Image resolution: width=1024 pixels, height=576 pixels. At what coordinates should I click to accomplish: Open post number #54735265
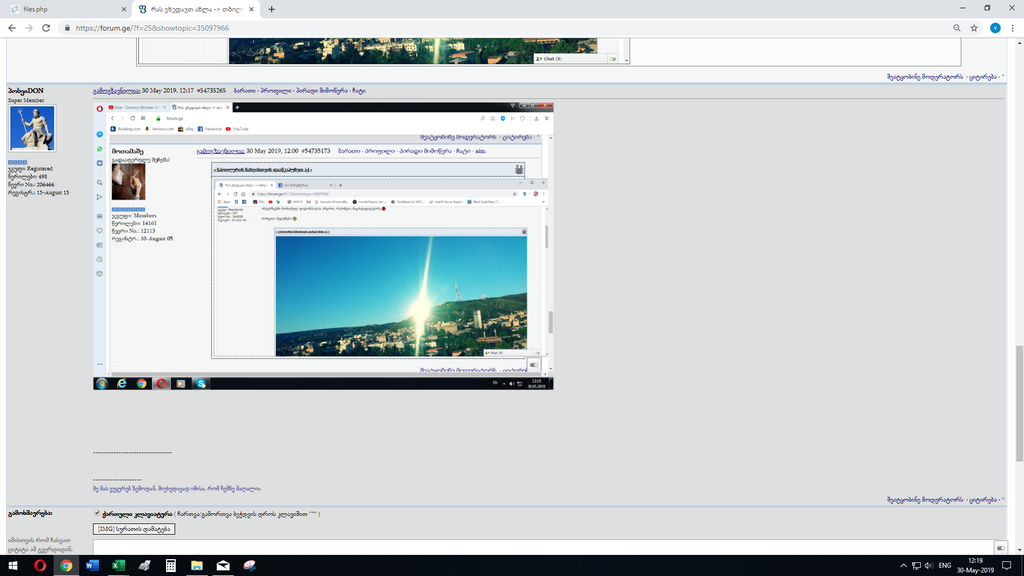coord(211,91)
